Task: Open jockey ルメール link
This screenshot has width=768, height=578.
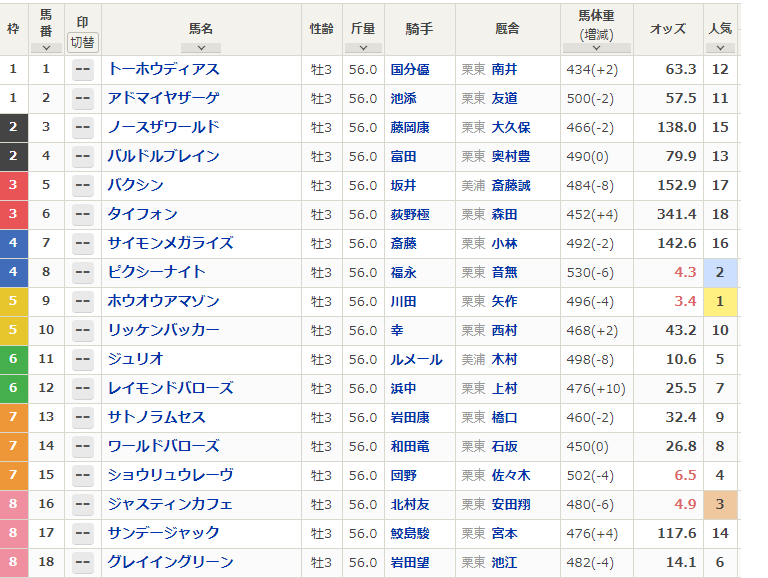Action: [x=416, y=360]
